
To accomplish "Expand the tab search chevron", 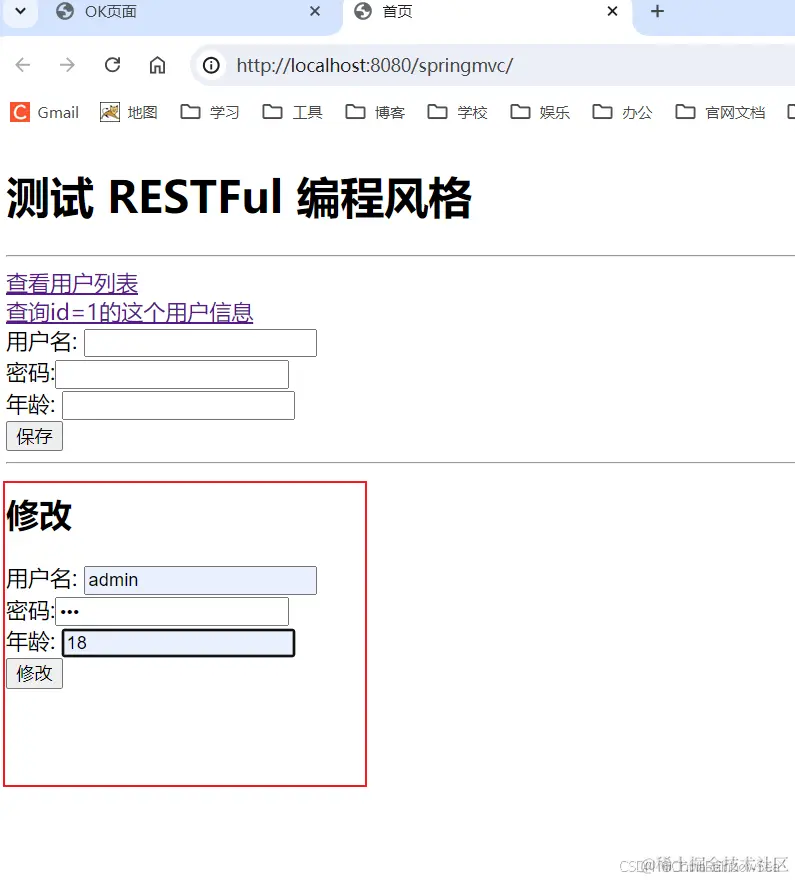I will tap(20, 11).
